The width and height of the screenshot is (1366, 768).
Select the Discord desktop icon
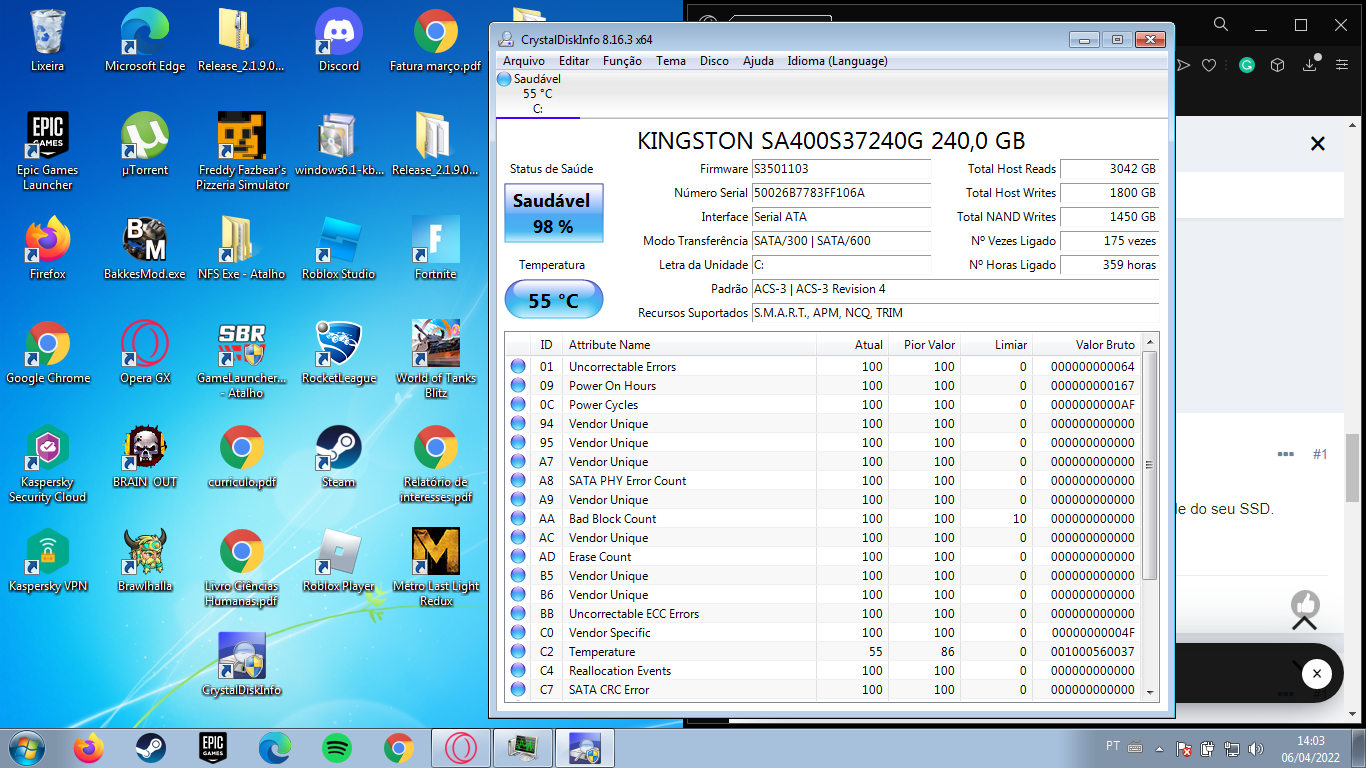tap(339, 41)
